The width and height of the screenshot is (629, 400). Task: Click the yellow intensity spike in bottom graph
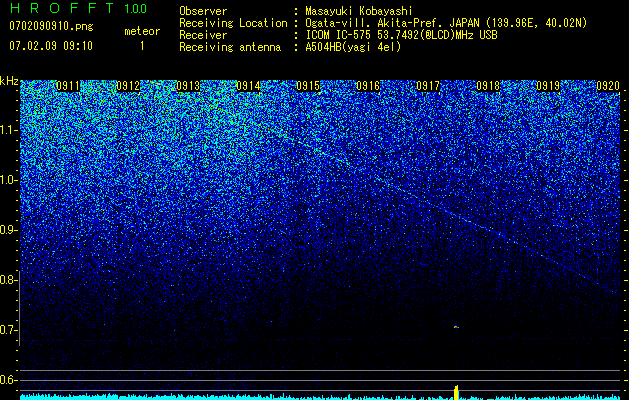click(x=456, y=392)
